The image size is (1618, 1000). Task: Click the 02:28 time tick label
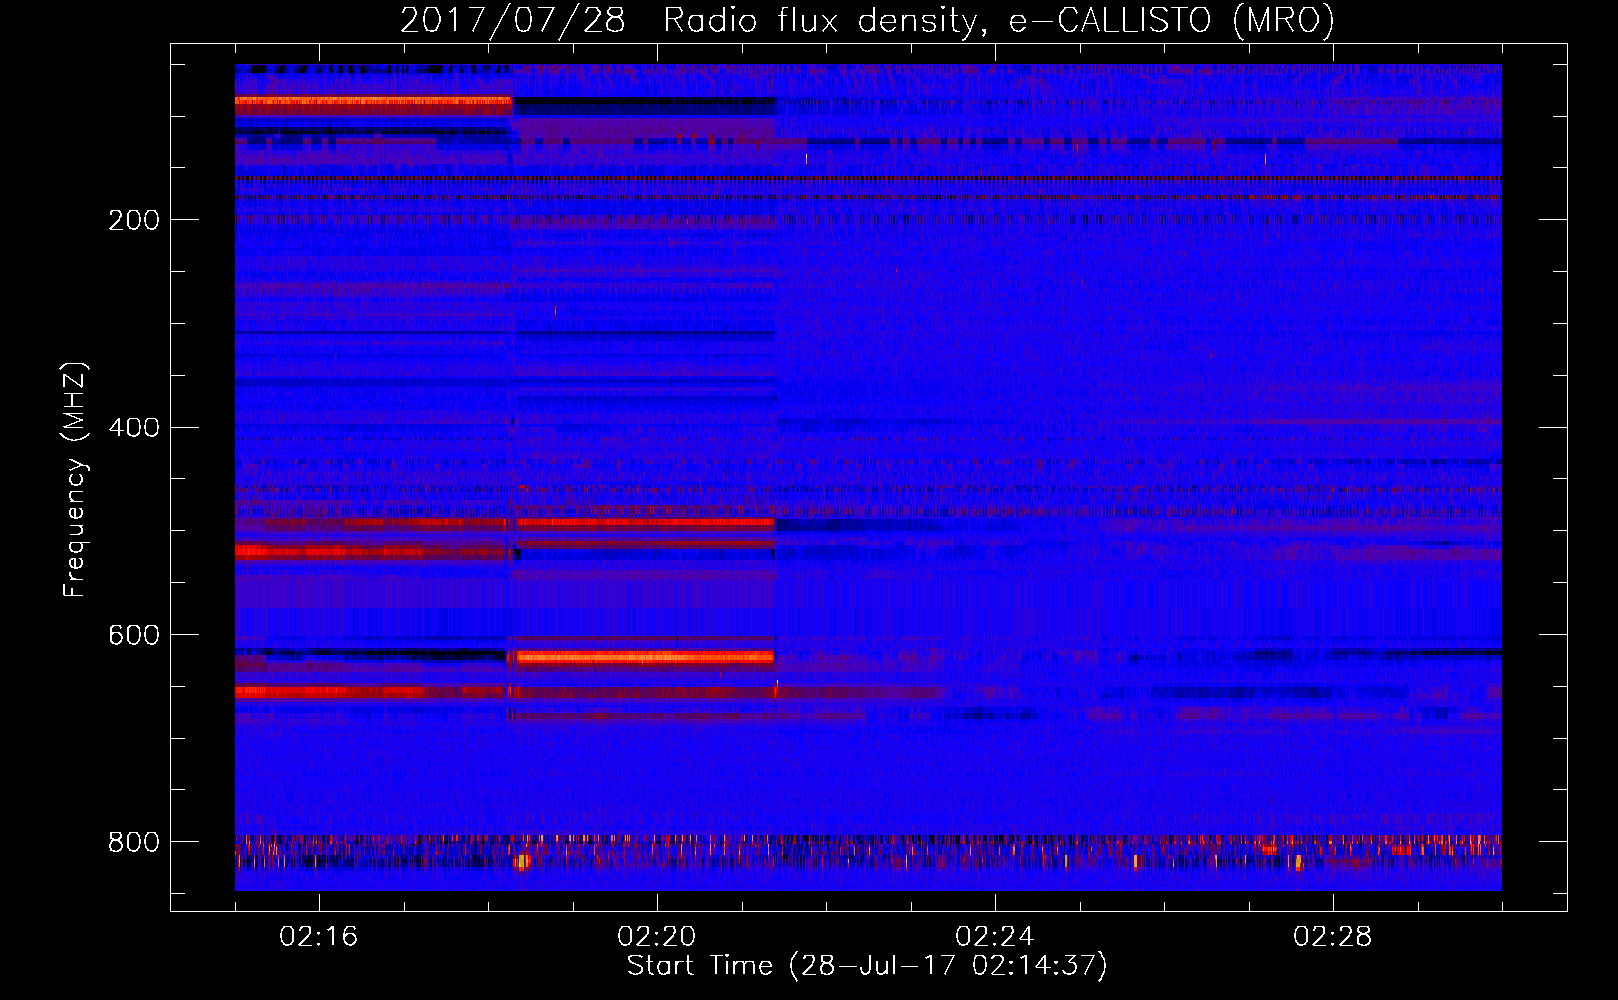(x=1332, y=937)
